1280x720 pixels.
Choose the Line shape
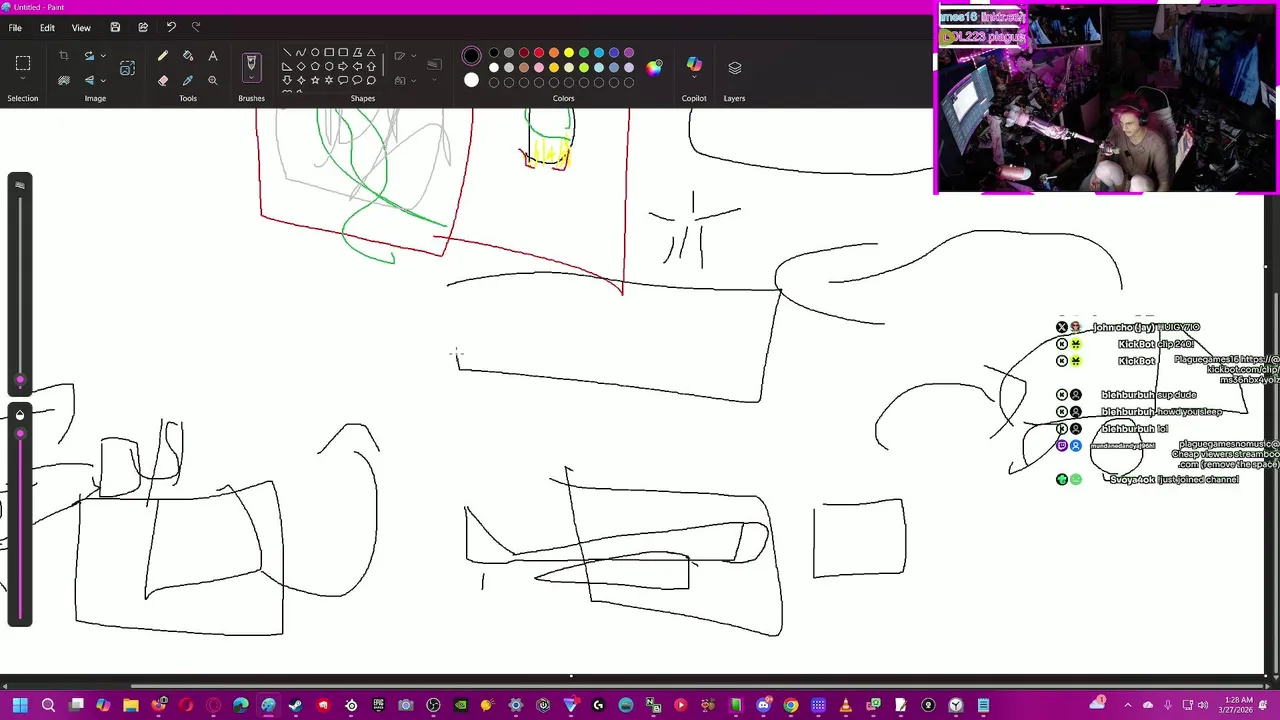coord(287,52)
